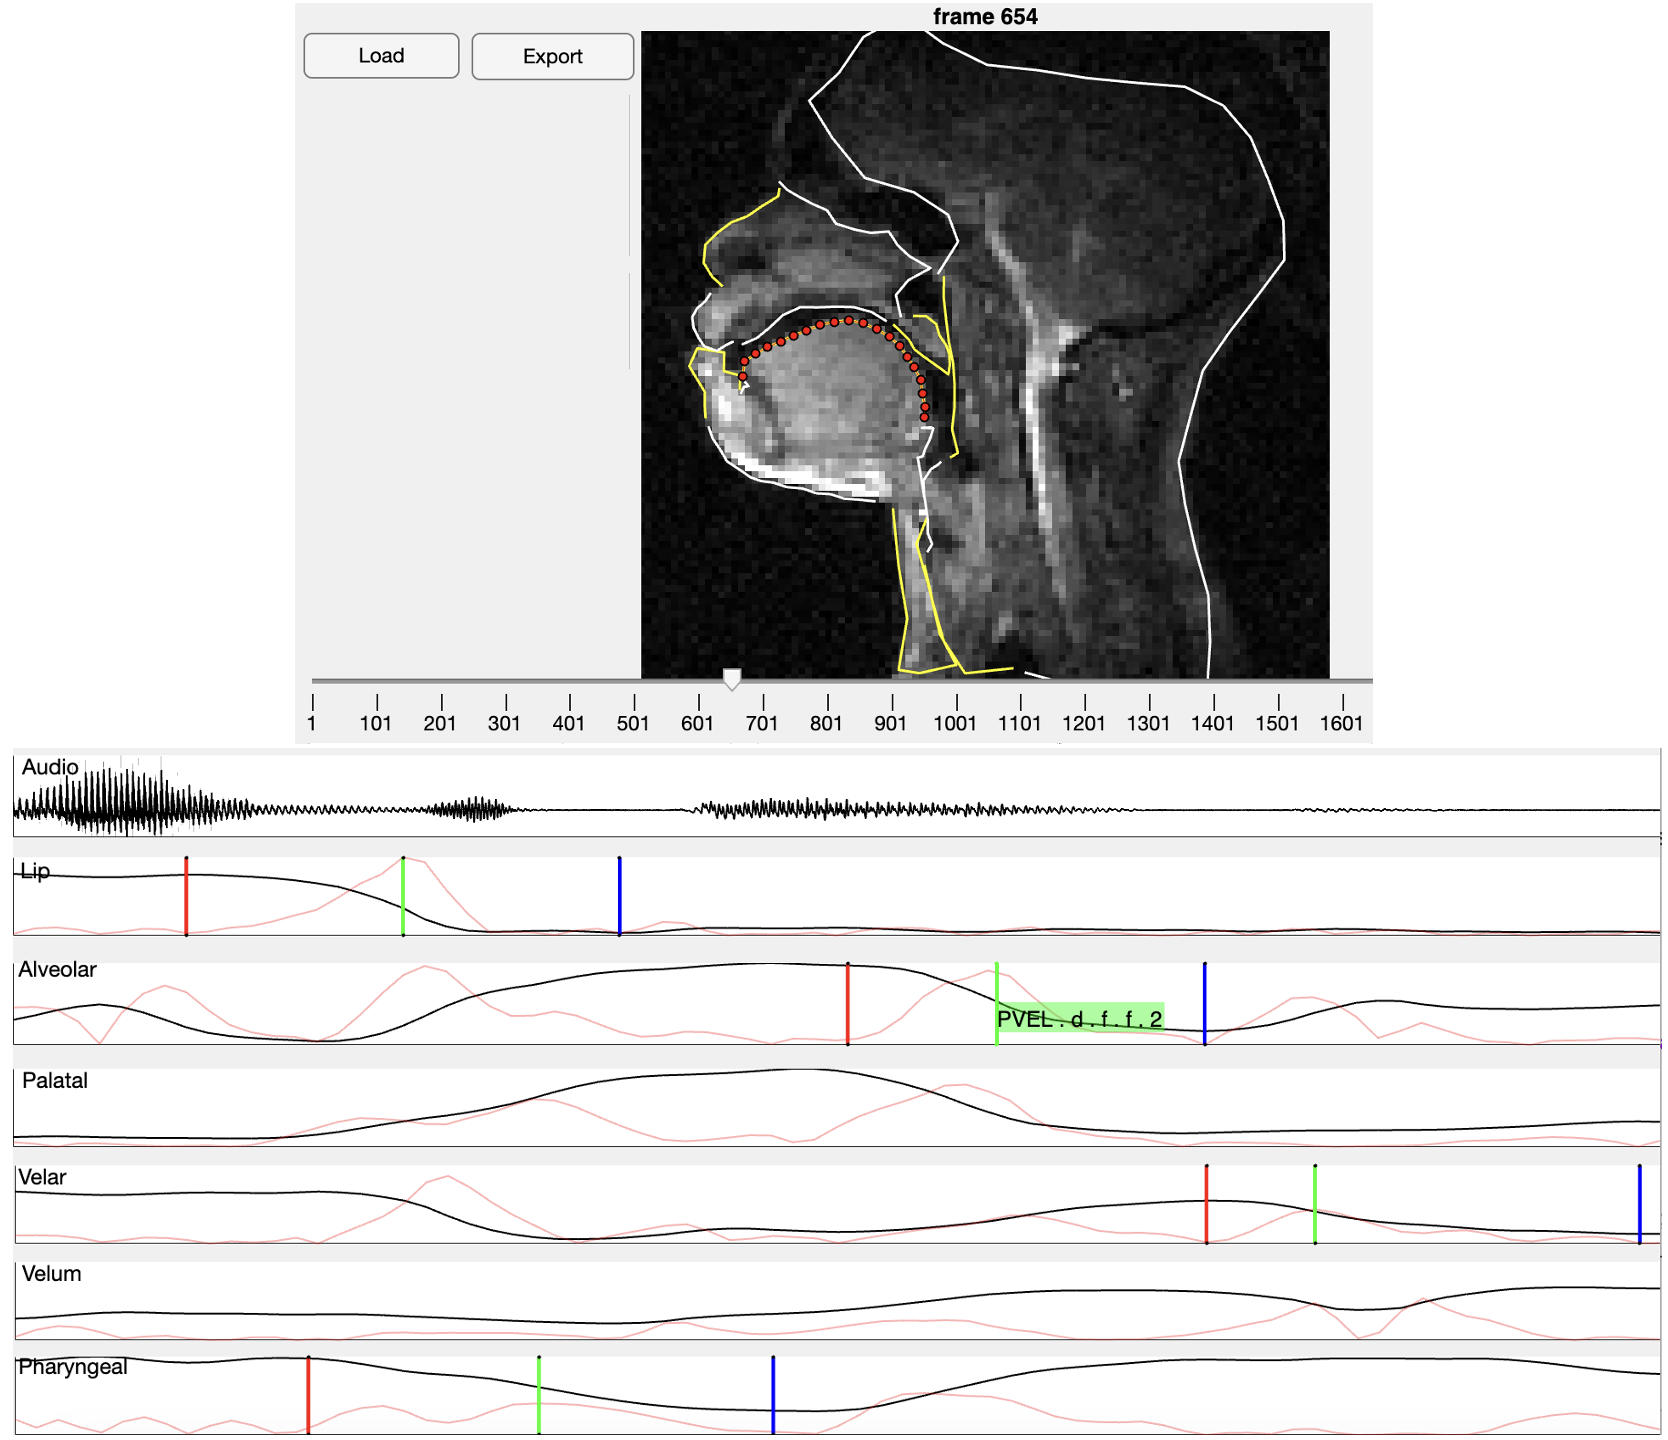Select the red marker in Pharyngeal track
The height and width of the screenshot is (1440, 1668).
tap(308, 1395)
